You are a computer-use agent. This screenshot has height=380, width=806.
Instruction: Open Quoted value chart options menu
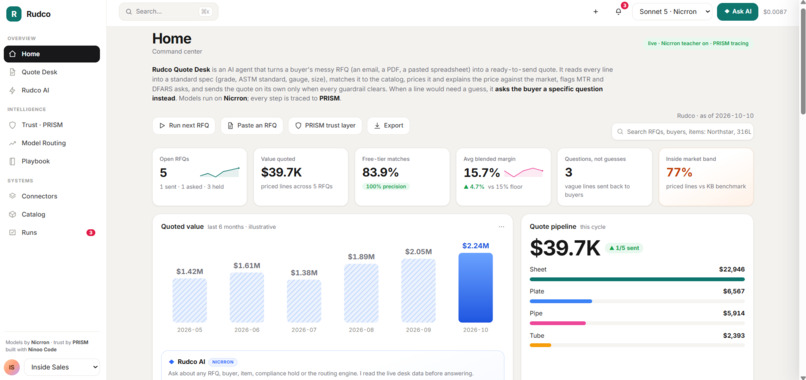(501, 227)
